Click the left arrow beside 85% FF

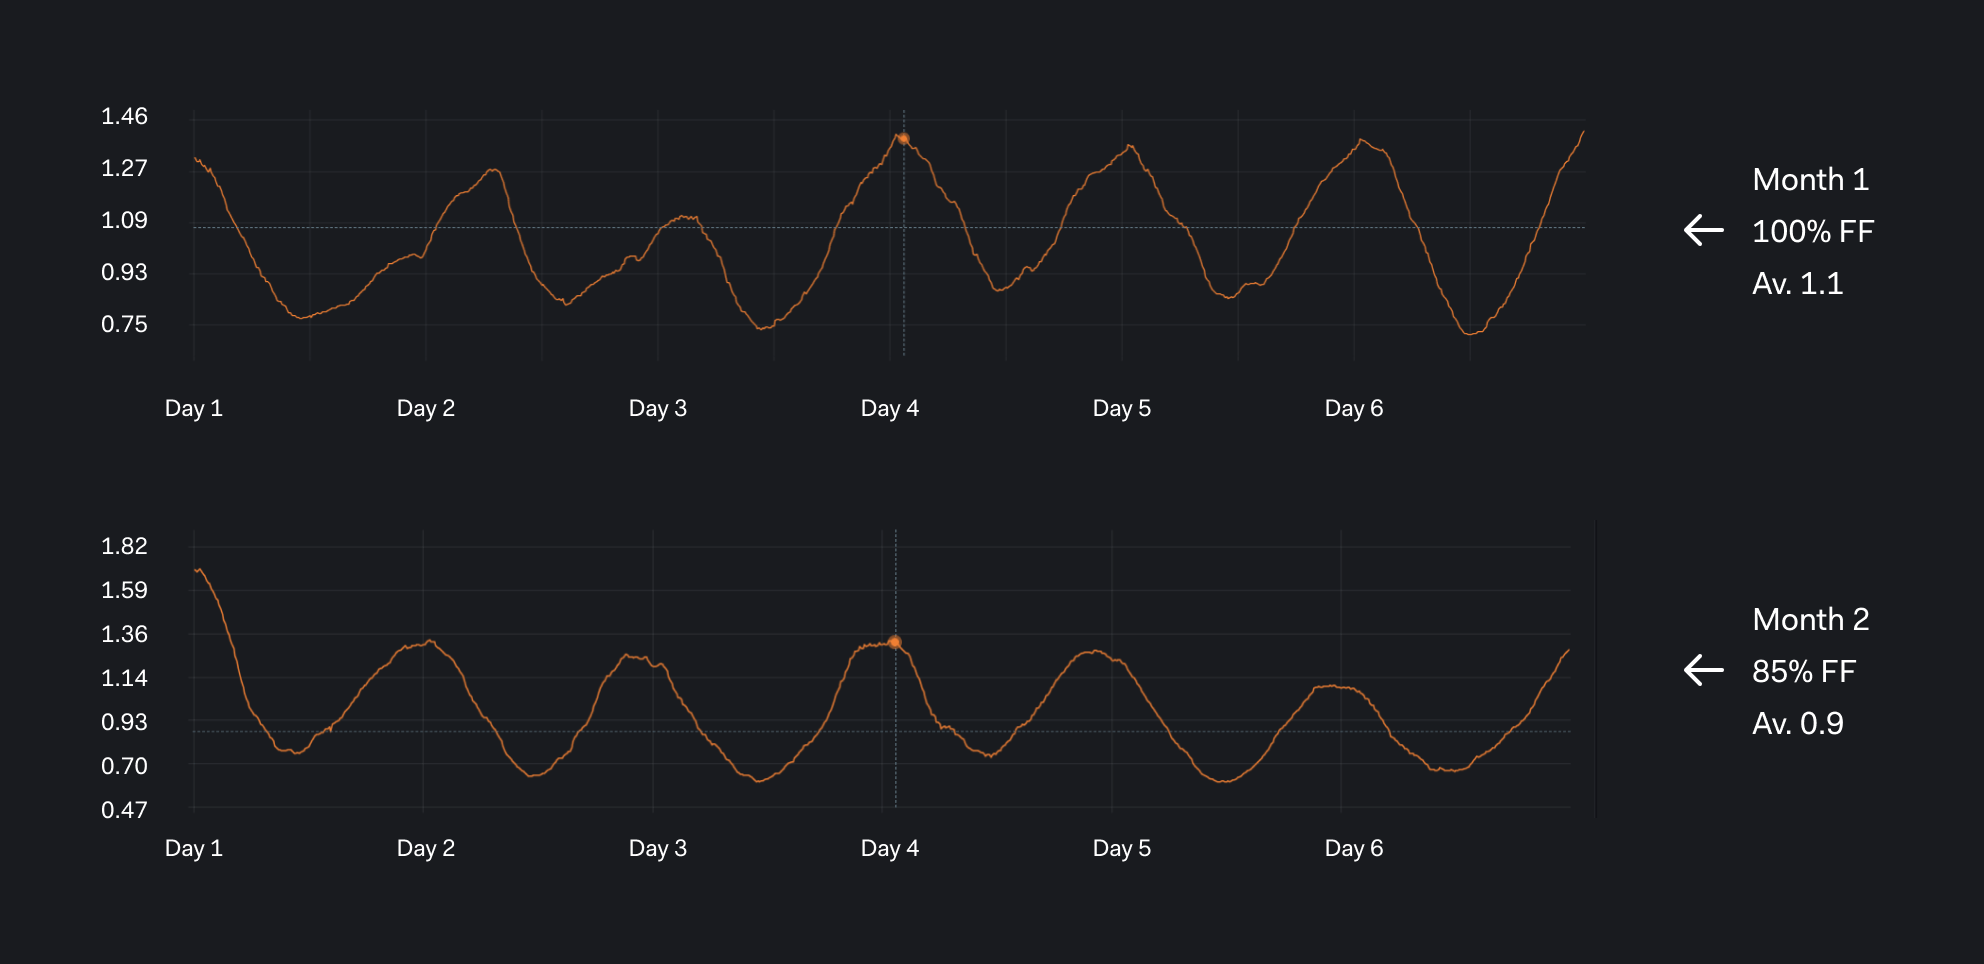[x=1704, y=670]
